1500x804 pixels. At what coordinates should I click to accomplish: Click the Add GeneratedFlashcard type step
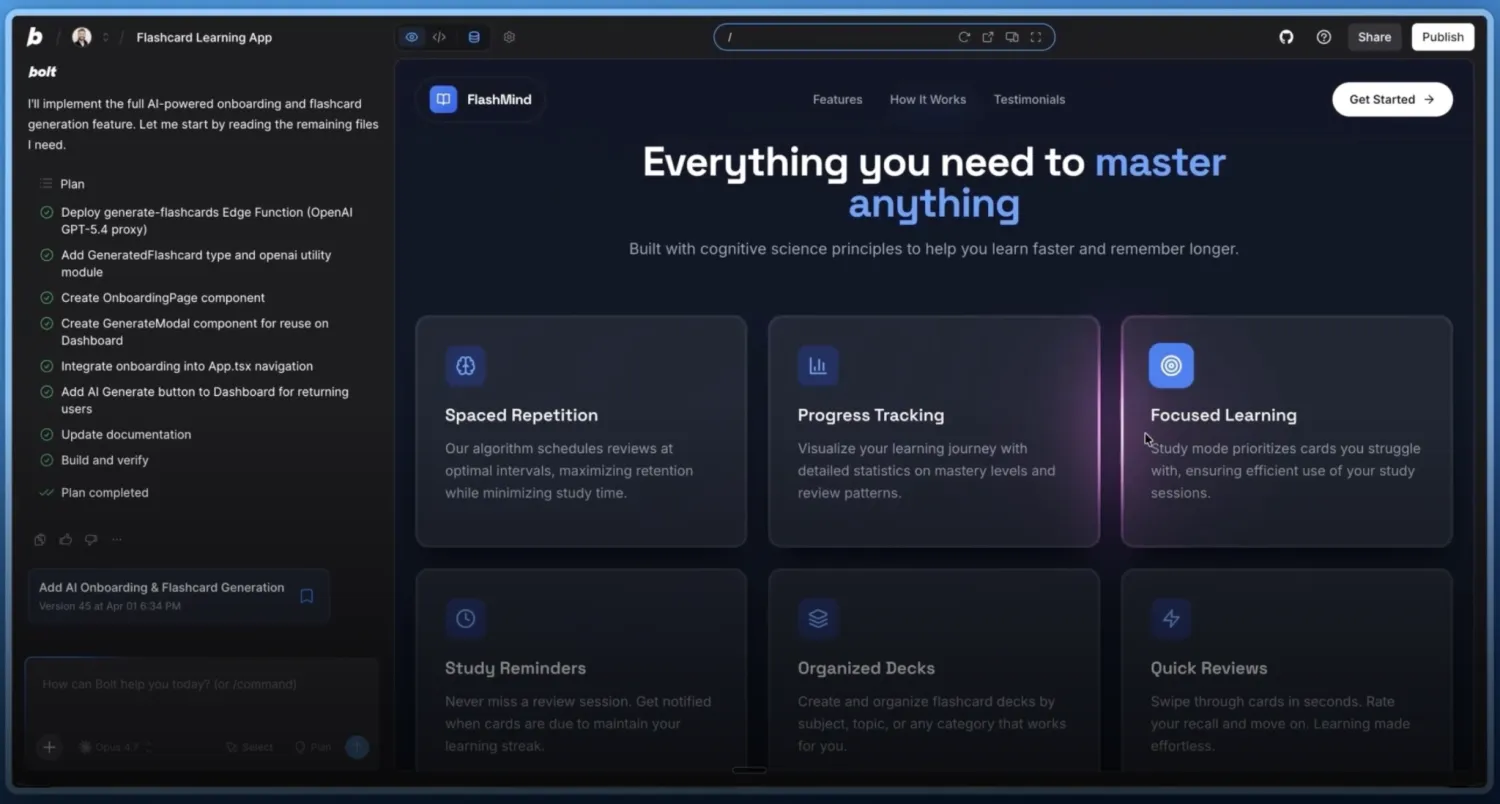point(196,263)
